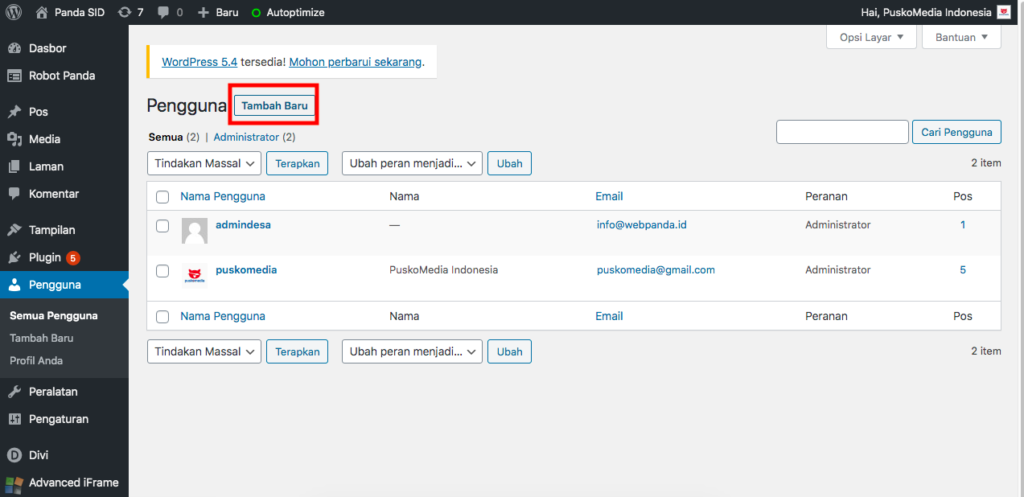Click the Laman pages icon
The width and height of the screenshot is (1024, 497).
tap(14, 167)
